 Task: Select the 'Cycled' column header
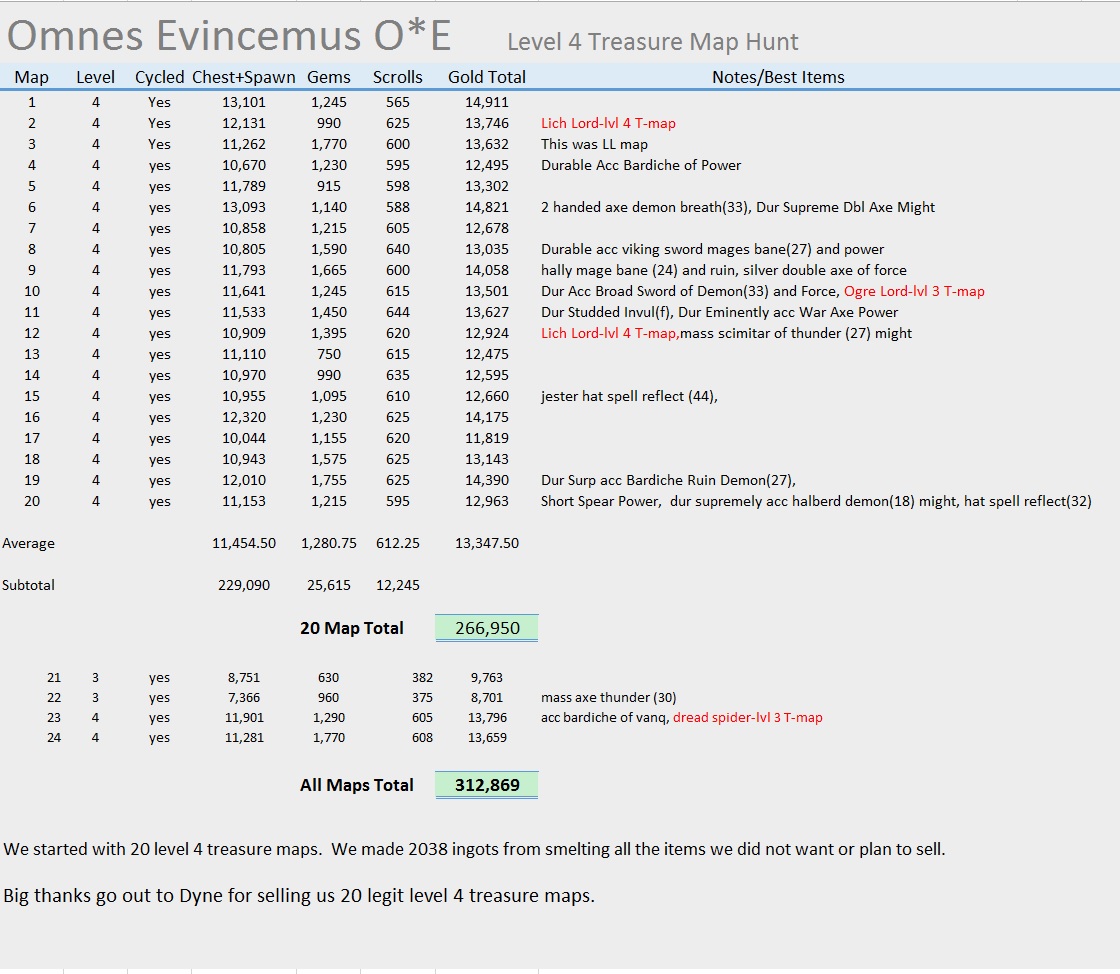click(x=160, y=77)
